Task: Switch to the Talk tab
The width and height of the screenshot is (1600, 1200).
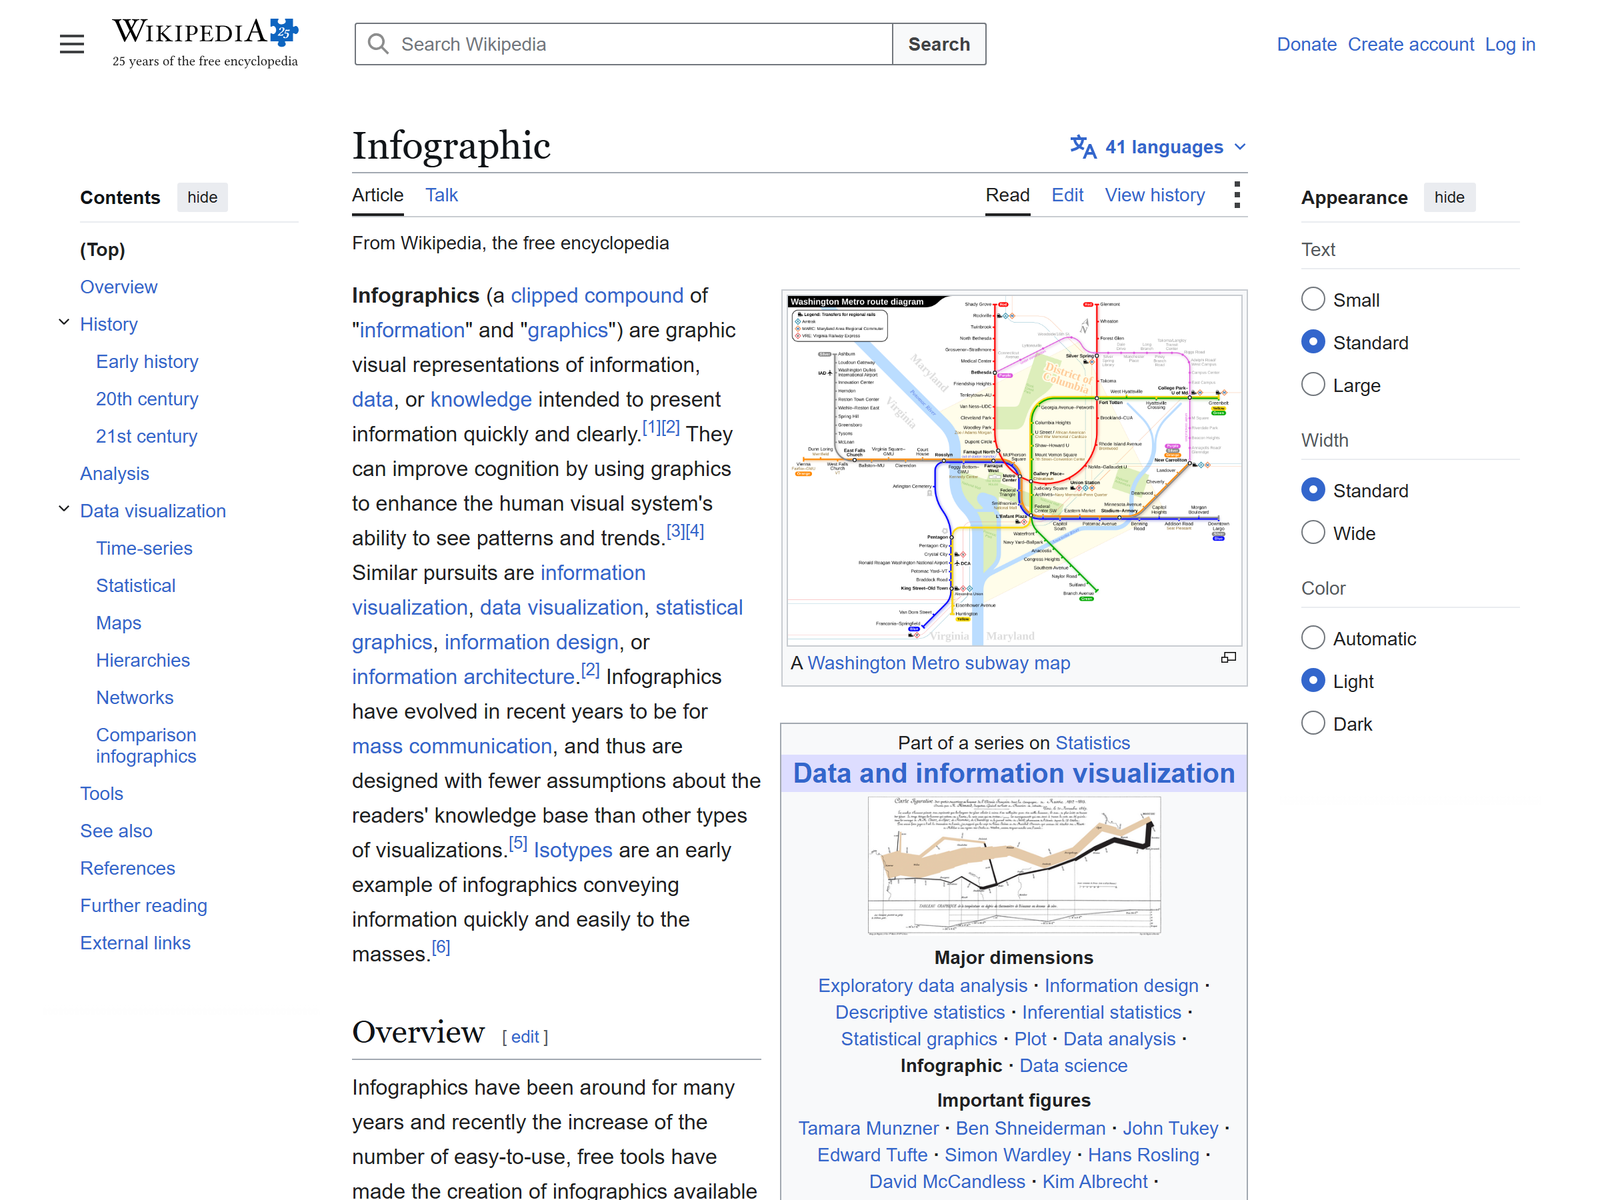Action: tap(441, 195)
